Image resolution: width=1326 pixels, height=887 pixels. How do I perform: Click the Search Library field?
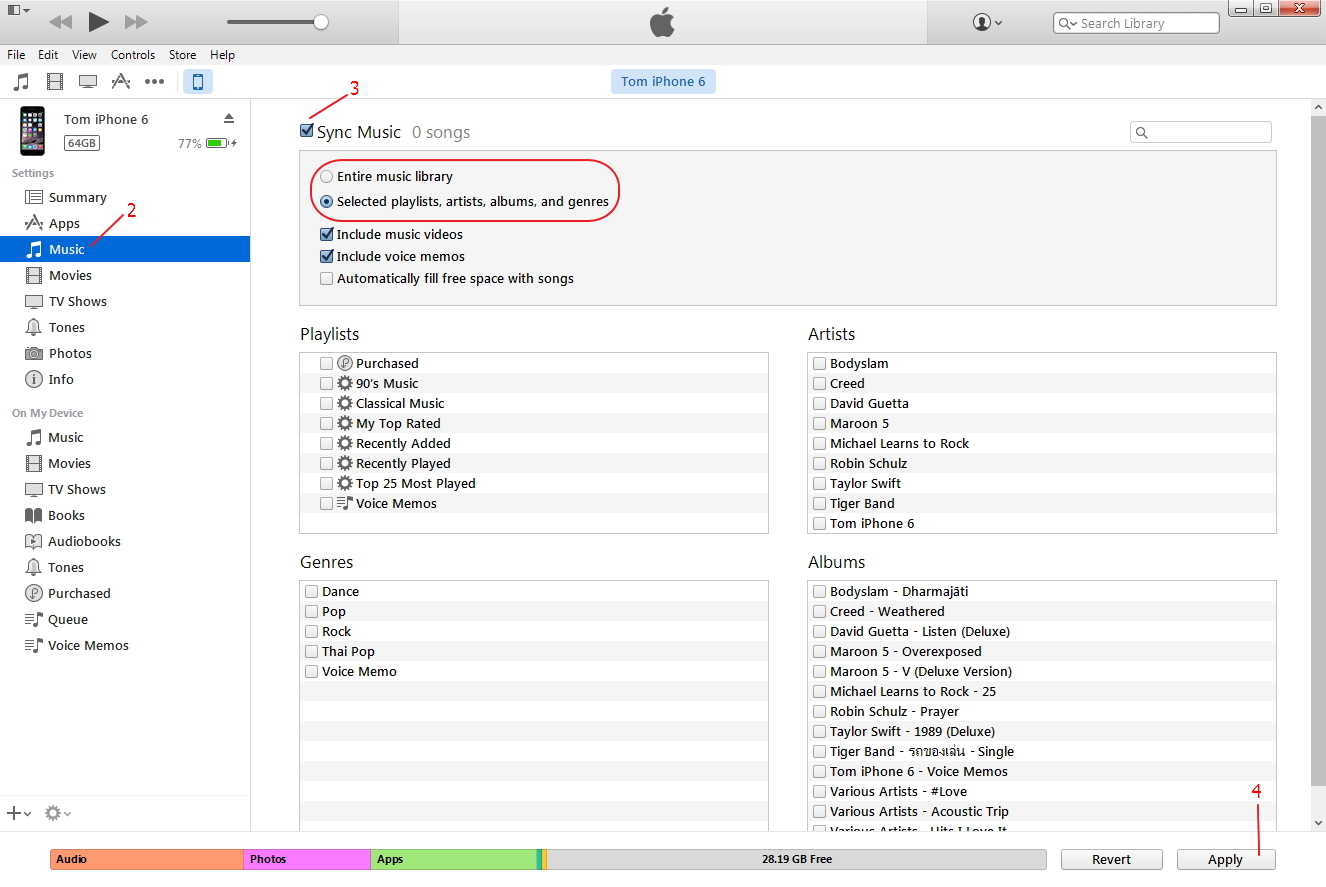coord(1136,23)
